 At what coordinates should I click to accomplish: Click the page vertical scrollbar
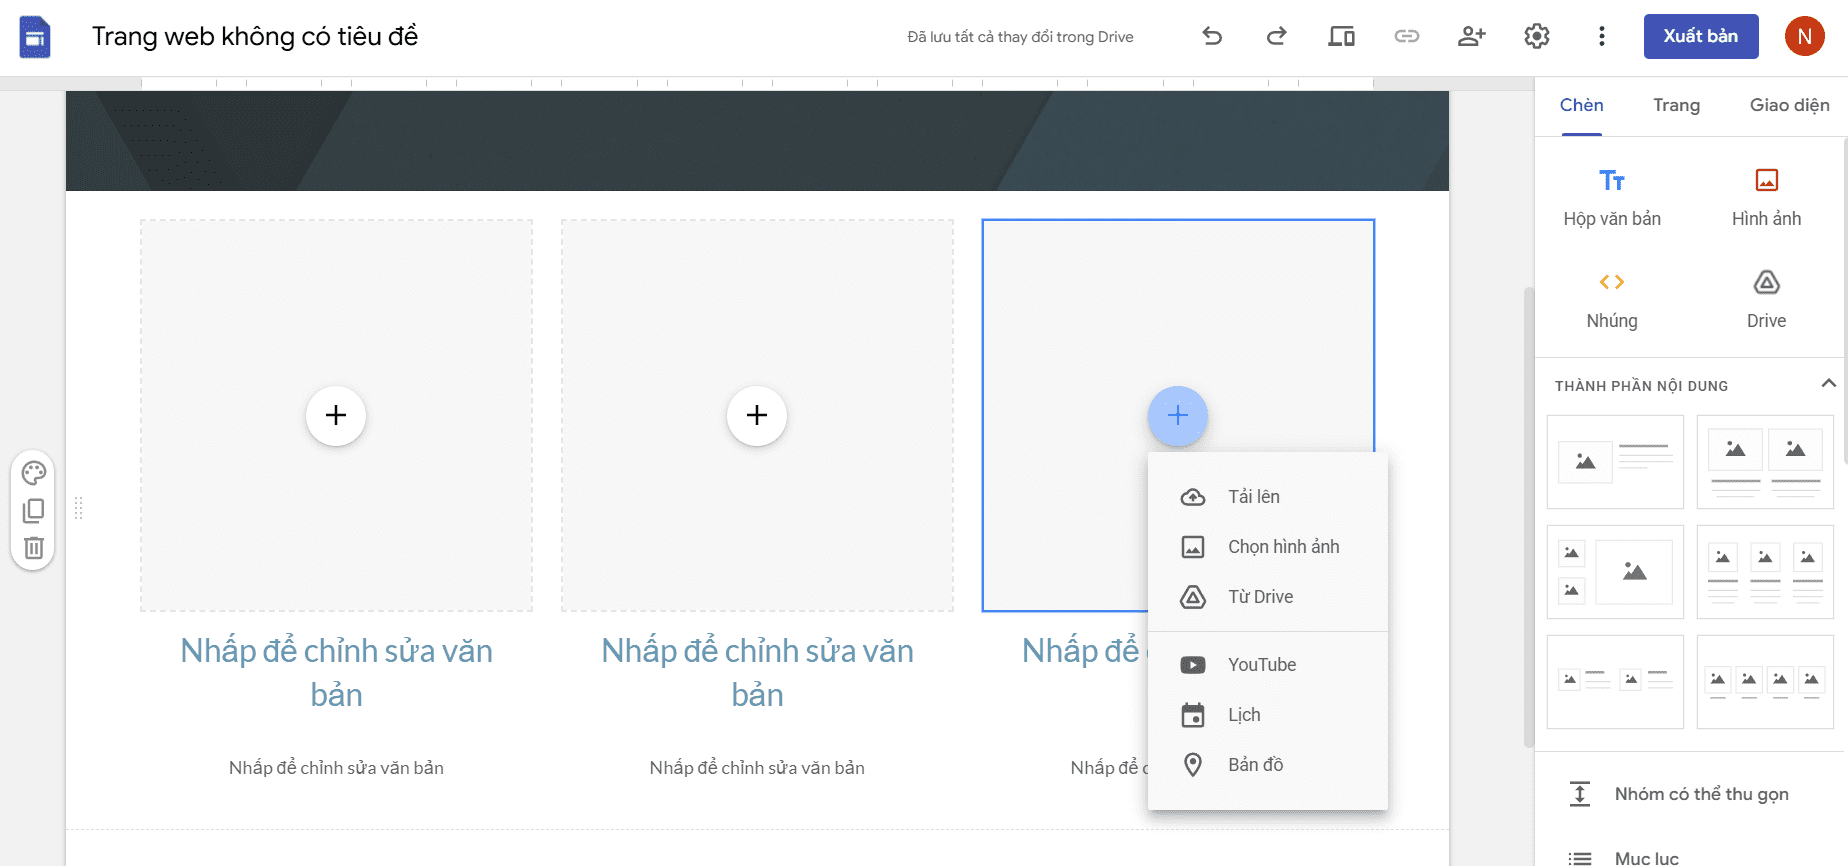click(x=1528, y=517)
